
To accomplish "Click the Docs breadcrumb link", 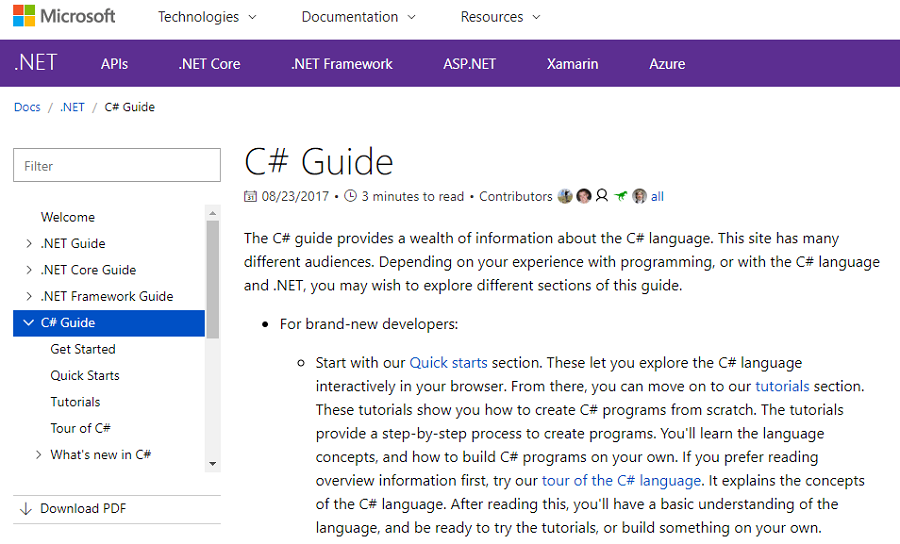I will point(27,107).
